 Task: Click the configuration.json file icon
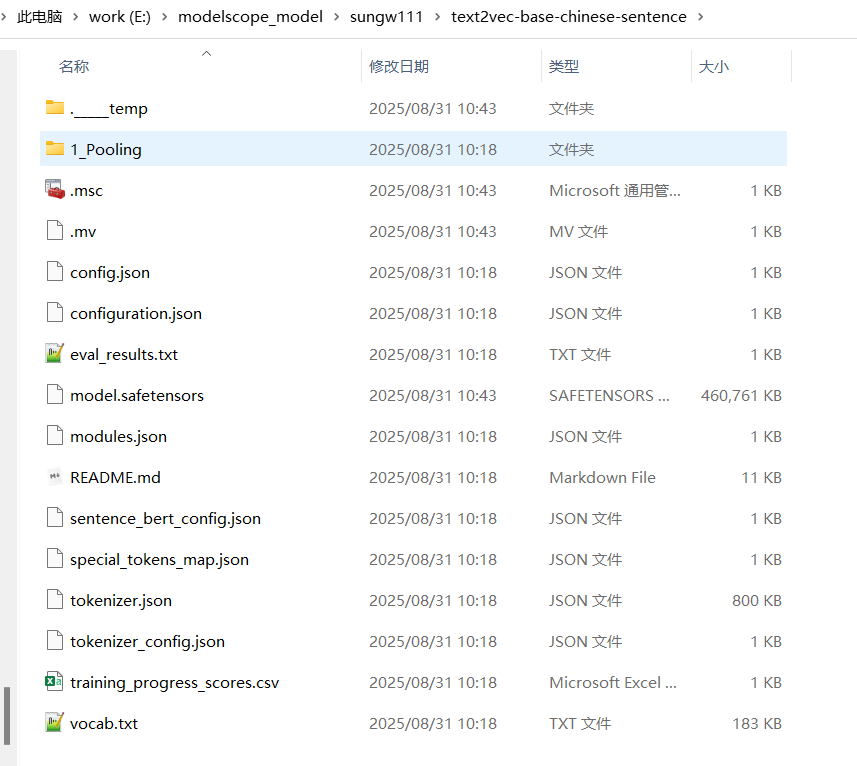55,312
